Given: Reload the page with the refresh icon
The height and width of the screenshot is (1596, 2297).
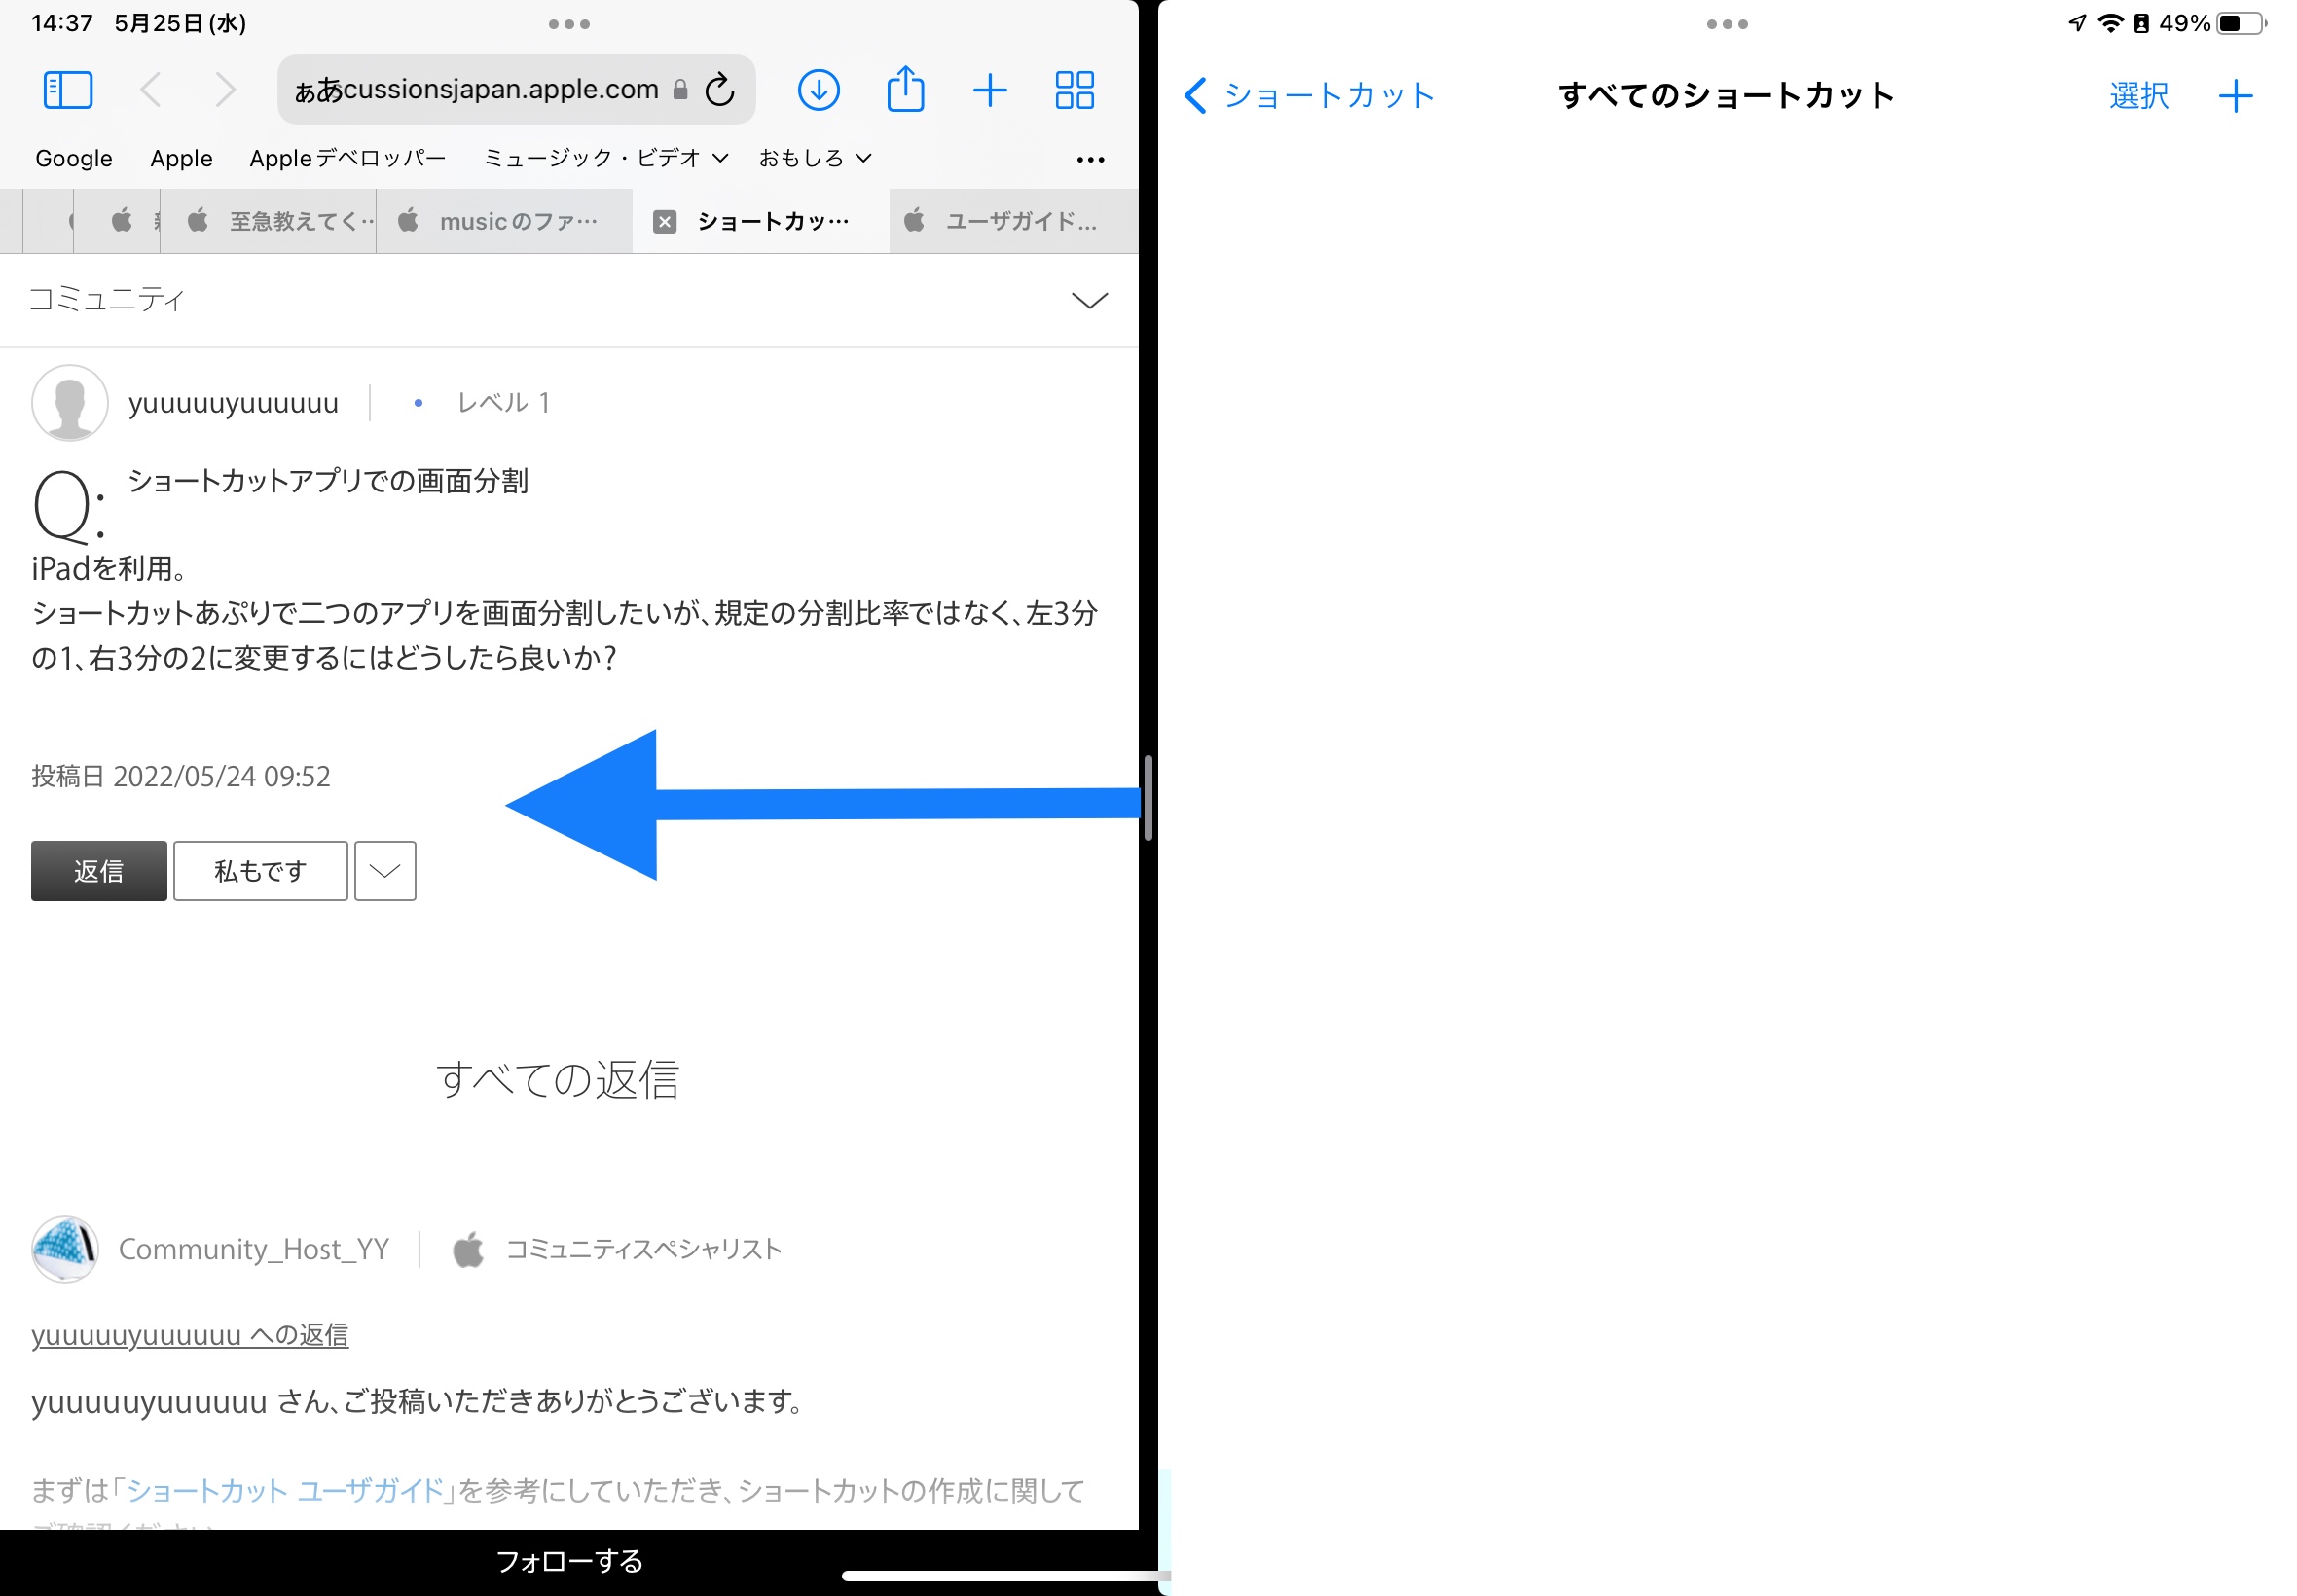Looking at the screenshot, I should pos(720,90).
